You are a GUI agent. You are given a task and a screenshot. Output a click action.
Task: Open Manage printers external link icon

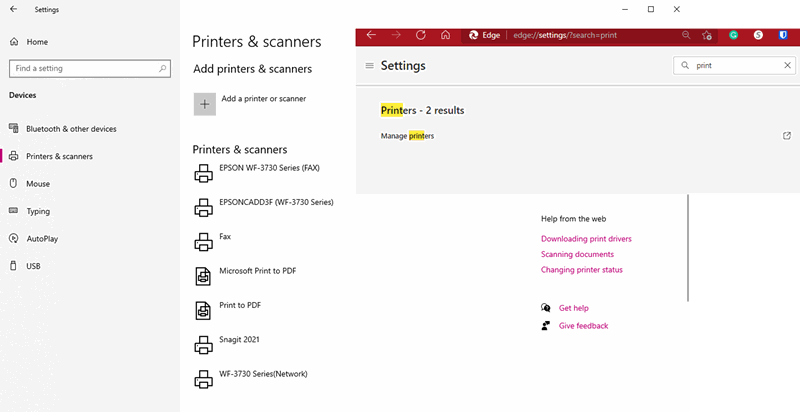point(787,136)
